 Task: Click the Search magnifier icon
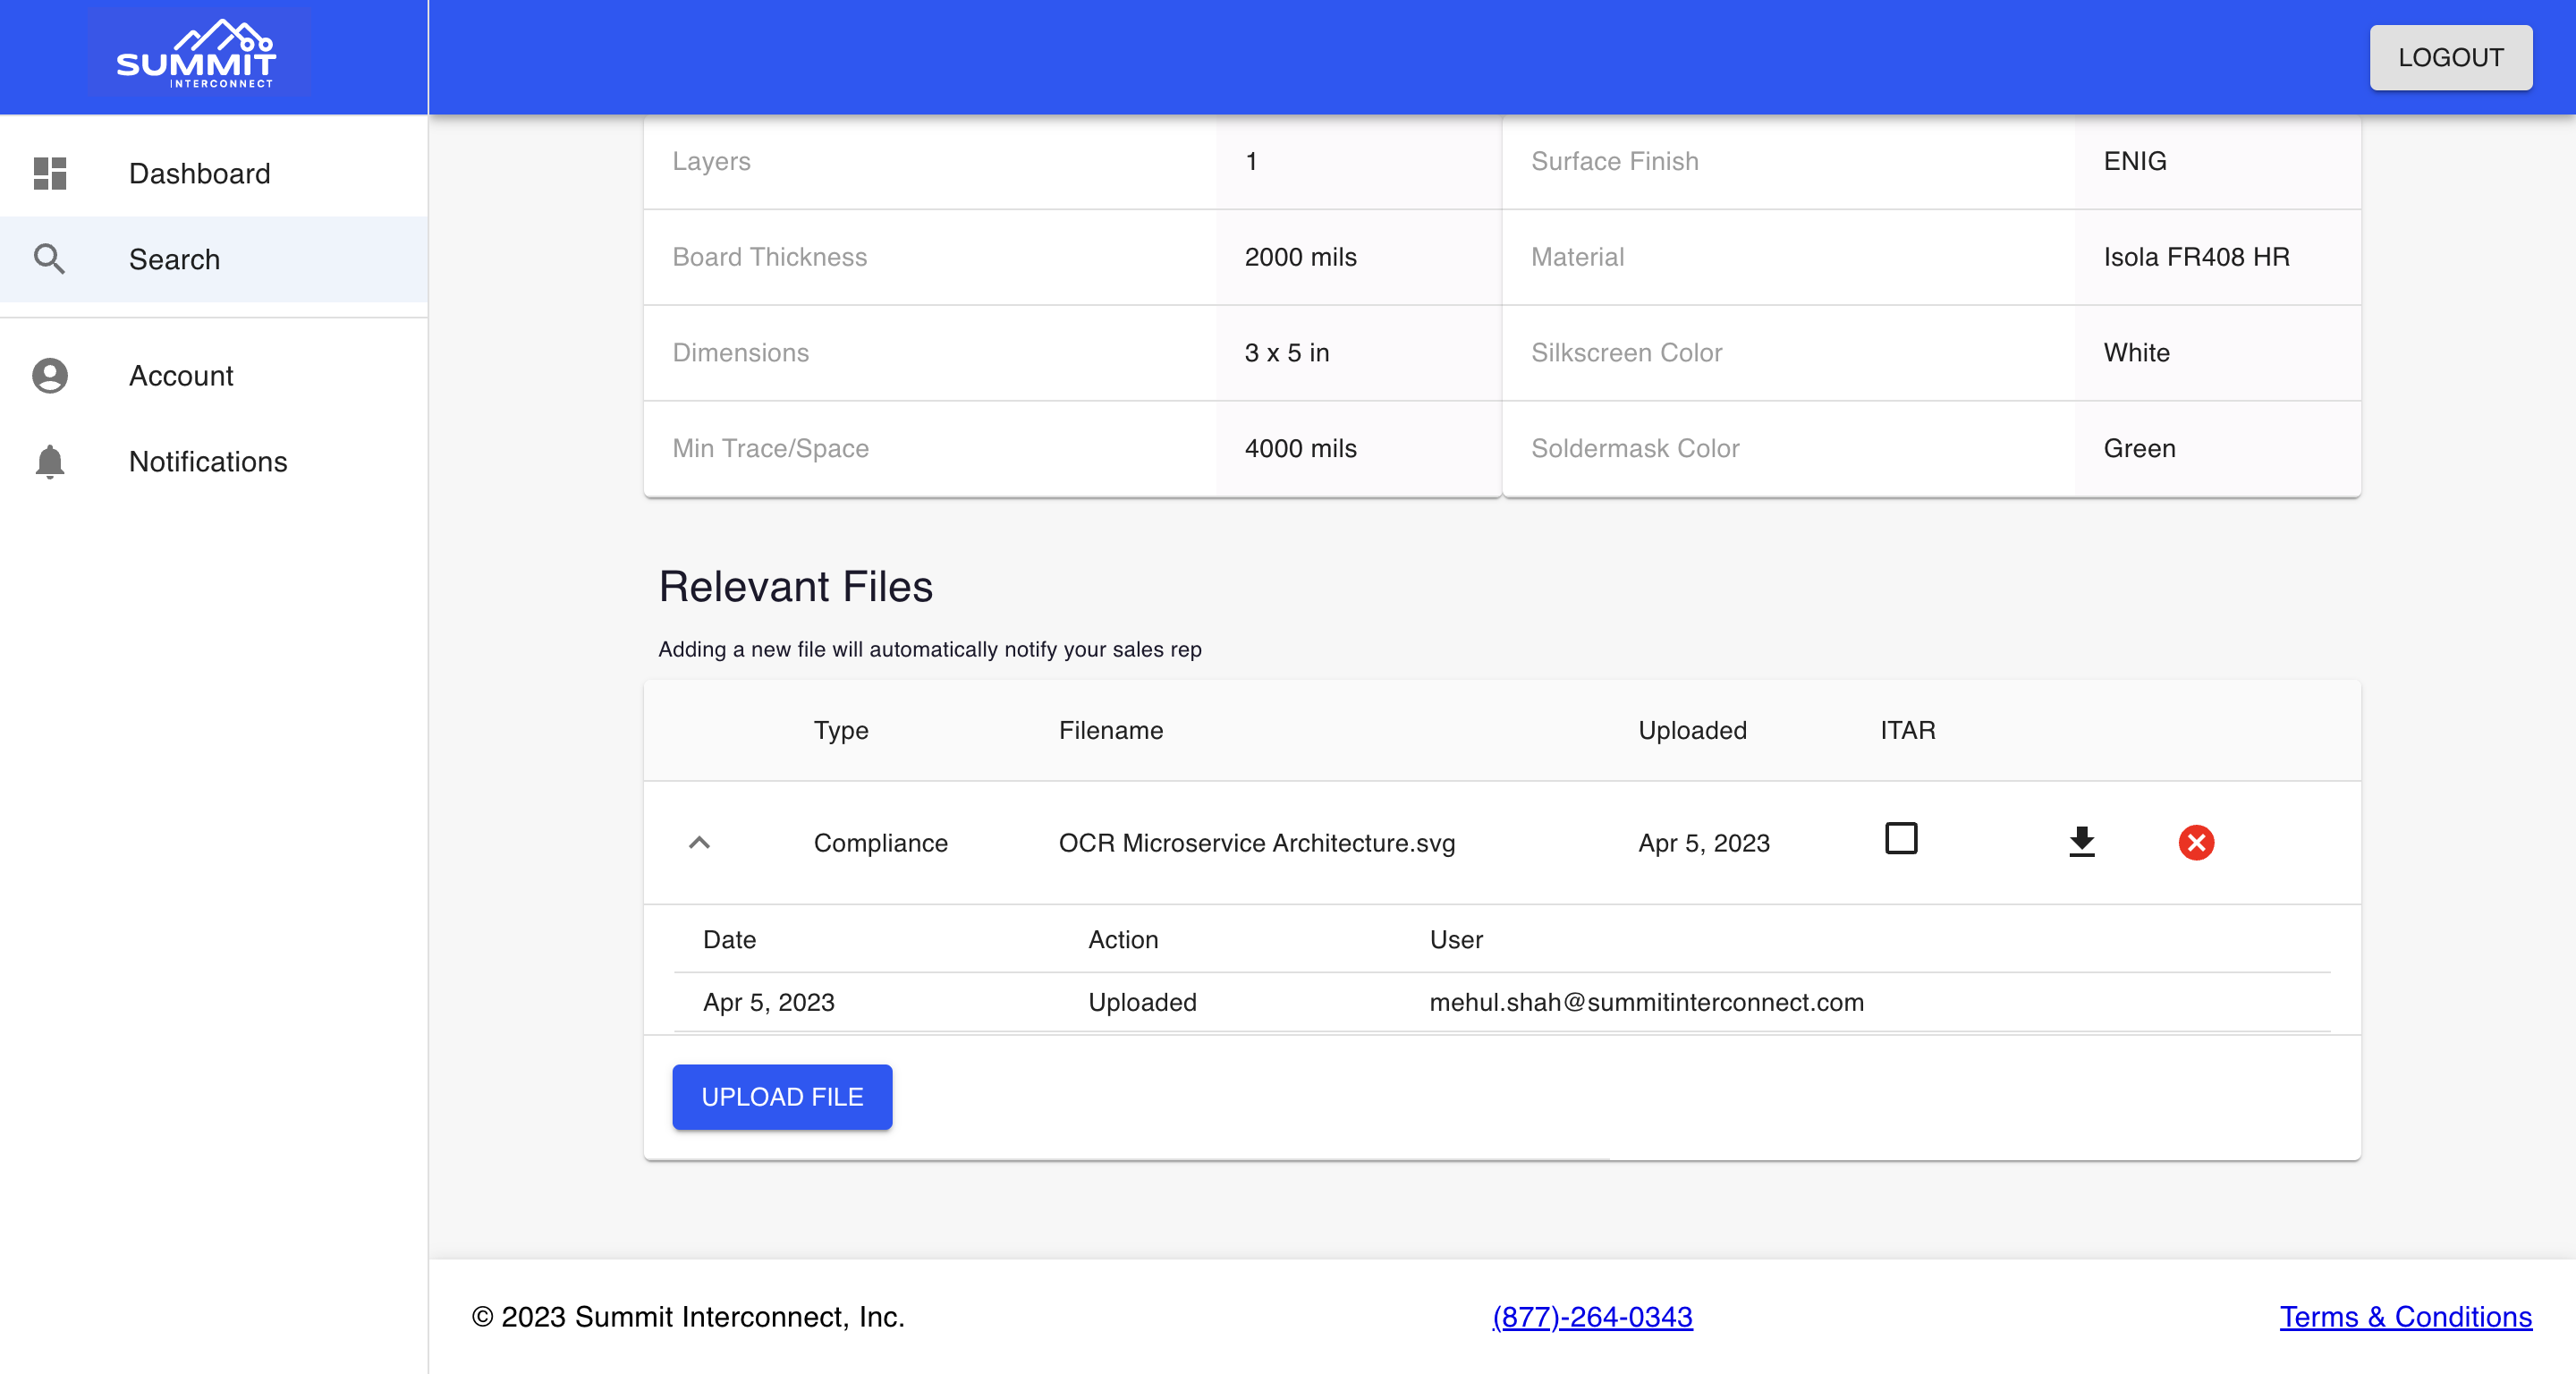[x=50, y=259]
